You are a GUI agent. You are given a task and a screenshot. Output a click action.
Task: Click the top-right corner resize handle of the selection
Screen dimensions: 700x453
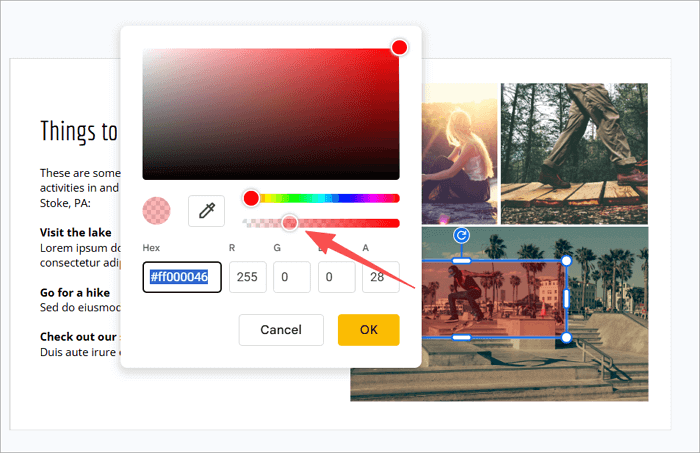pyautogui.click(x=566, y=261)
